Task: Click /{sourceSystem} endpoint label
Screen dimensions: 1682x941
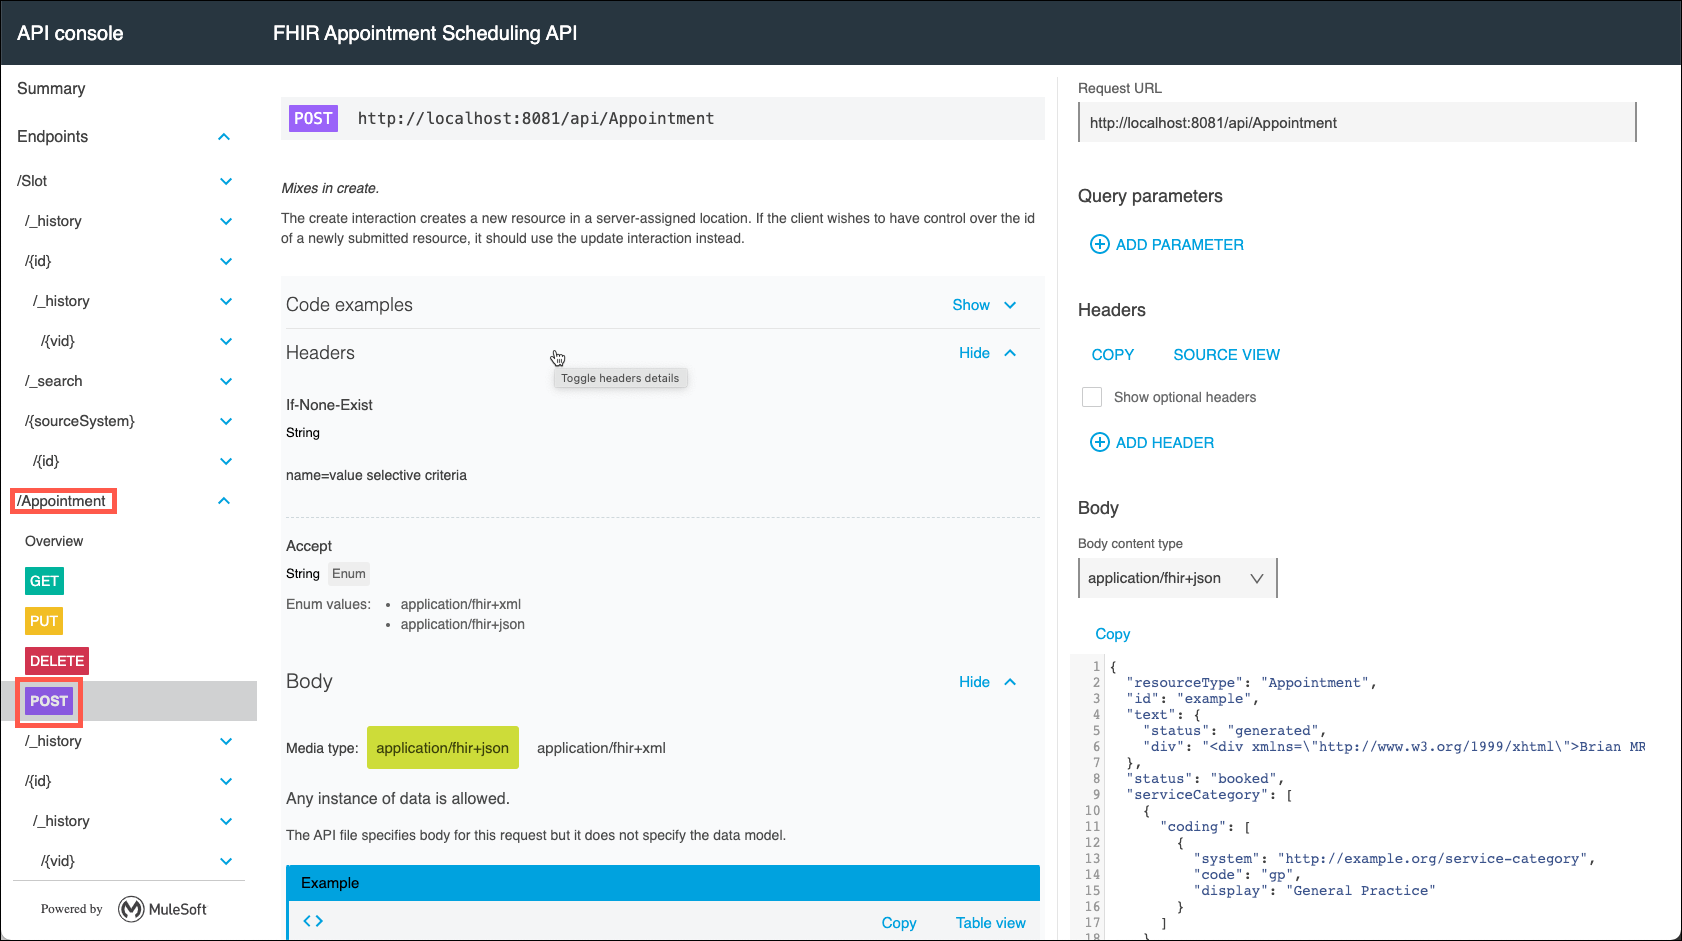Action: pos(80,421)
